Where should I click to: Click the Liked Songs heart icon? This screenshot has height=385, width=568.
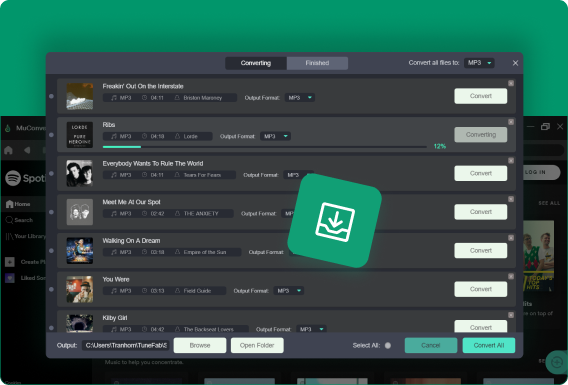pos(10,278)
